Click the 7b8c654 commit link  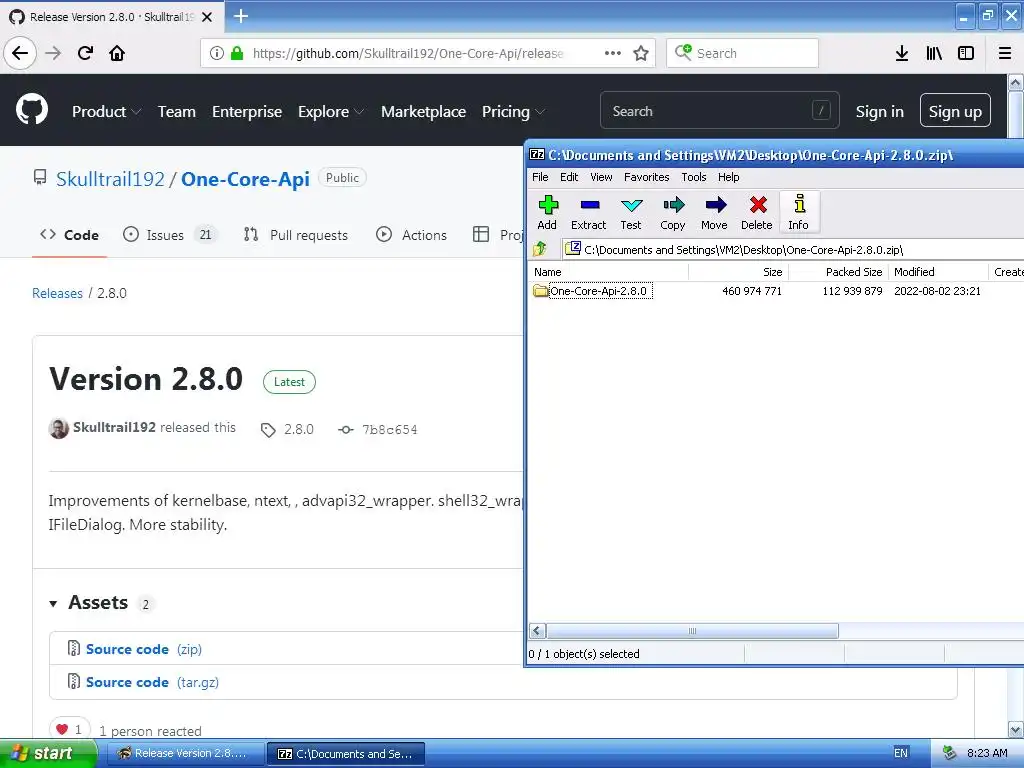[x=389, y=430]
